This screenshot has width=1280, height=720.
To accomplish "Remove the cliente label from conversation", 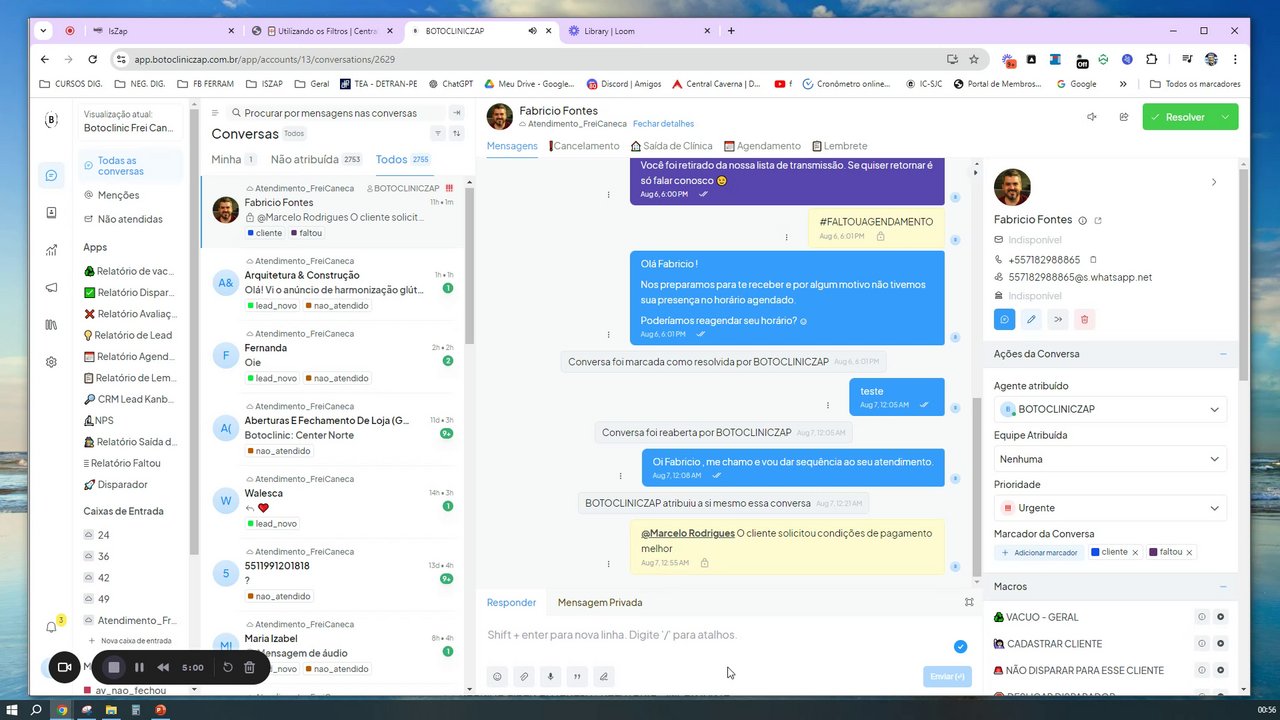I will (x=1135, y=552).
